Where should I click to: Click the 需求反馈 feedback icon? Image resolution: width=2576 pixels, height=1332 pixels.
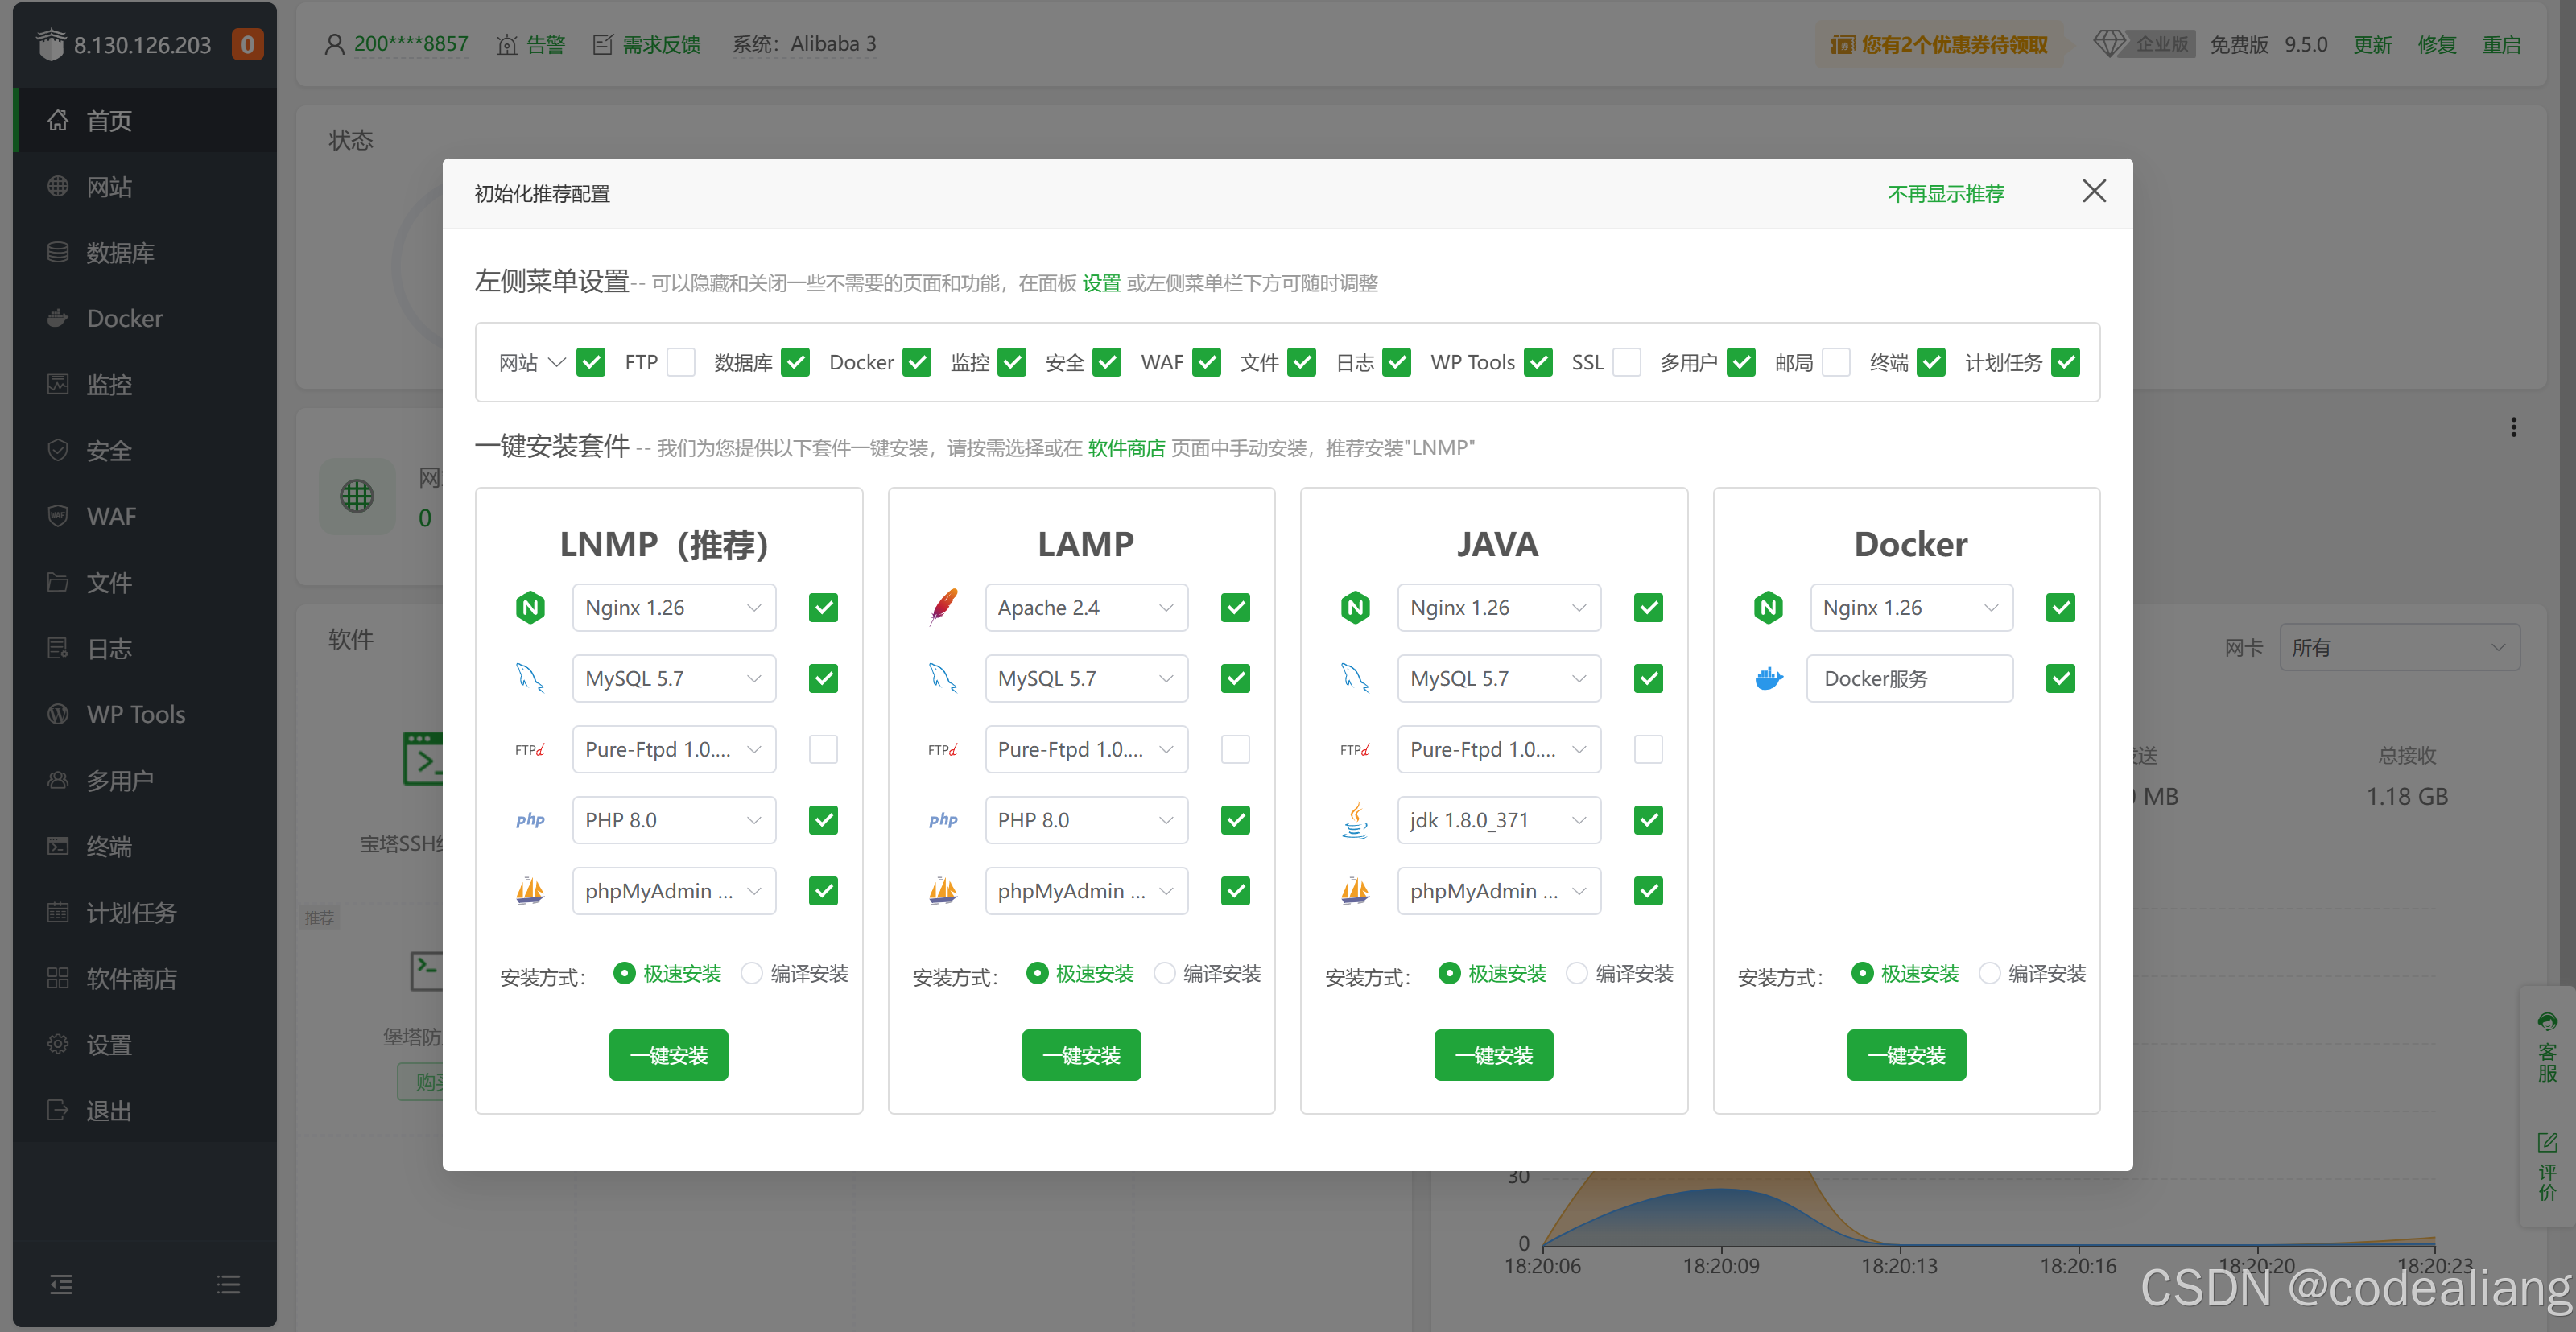coord(603,45)
